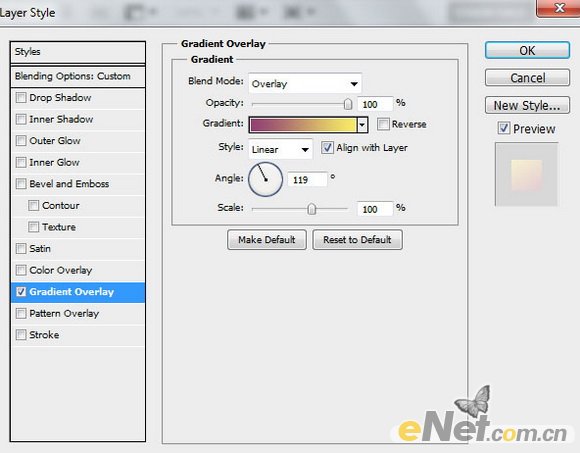Viewport: 580px width, 453px height.
Task: Open the gradient picker arrow
Action: pos(362,125)
